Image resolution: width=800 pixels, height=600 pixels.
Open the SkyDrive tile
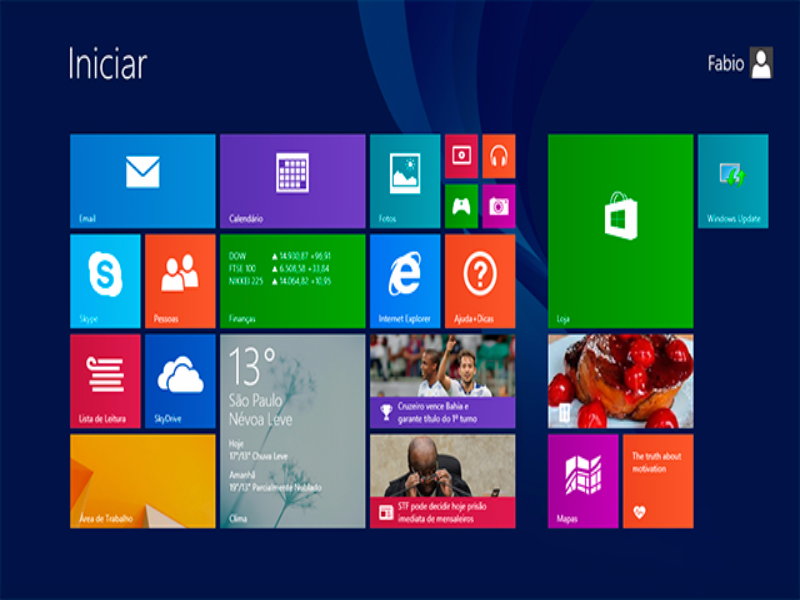(180, 381)
